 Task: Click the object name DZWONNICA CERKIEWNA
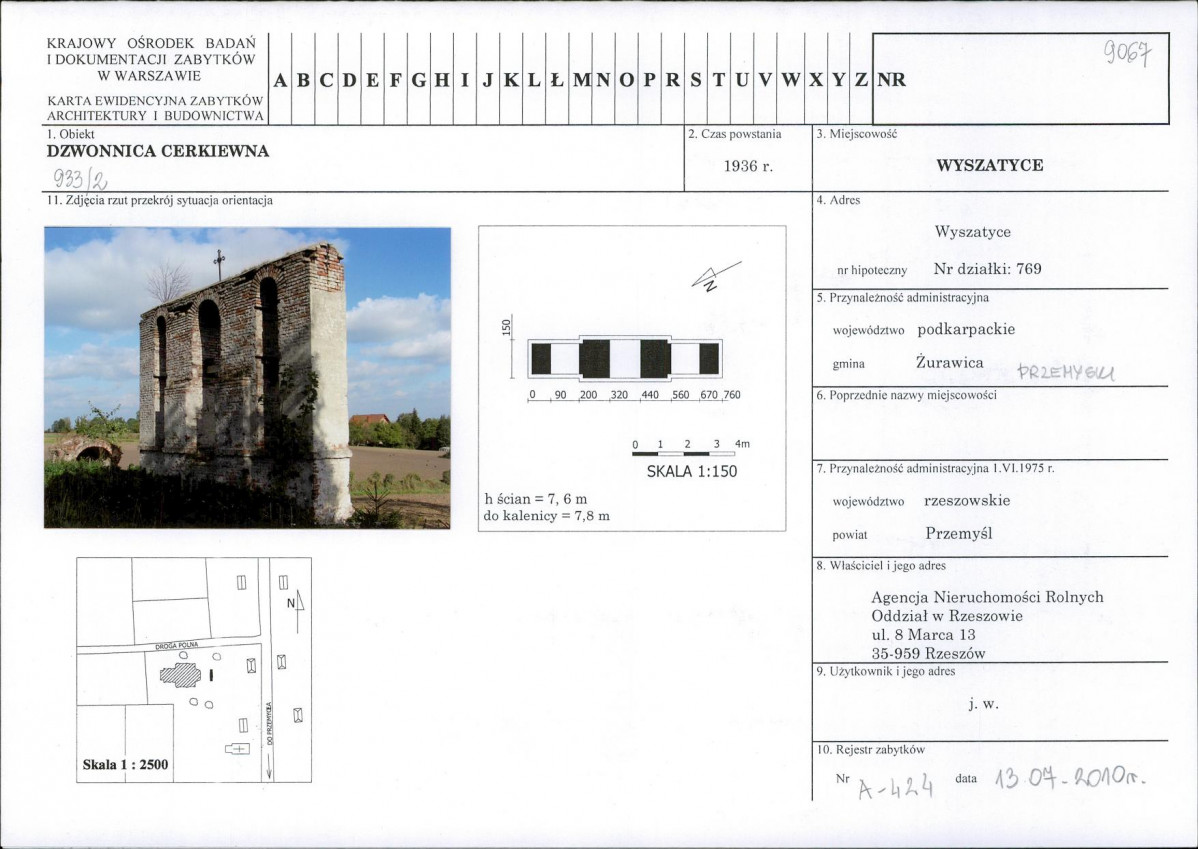click(158, 152)
